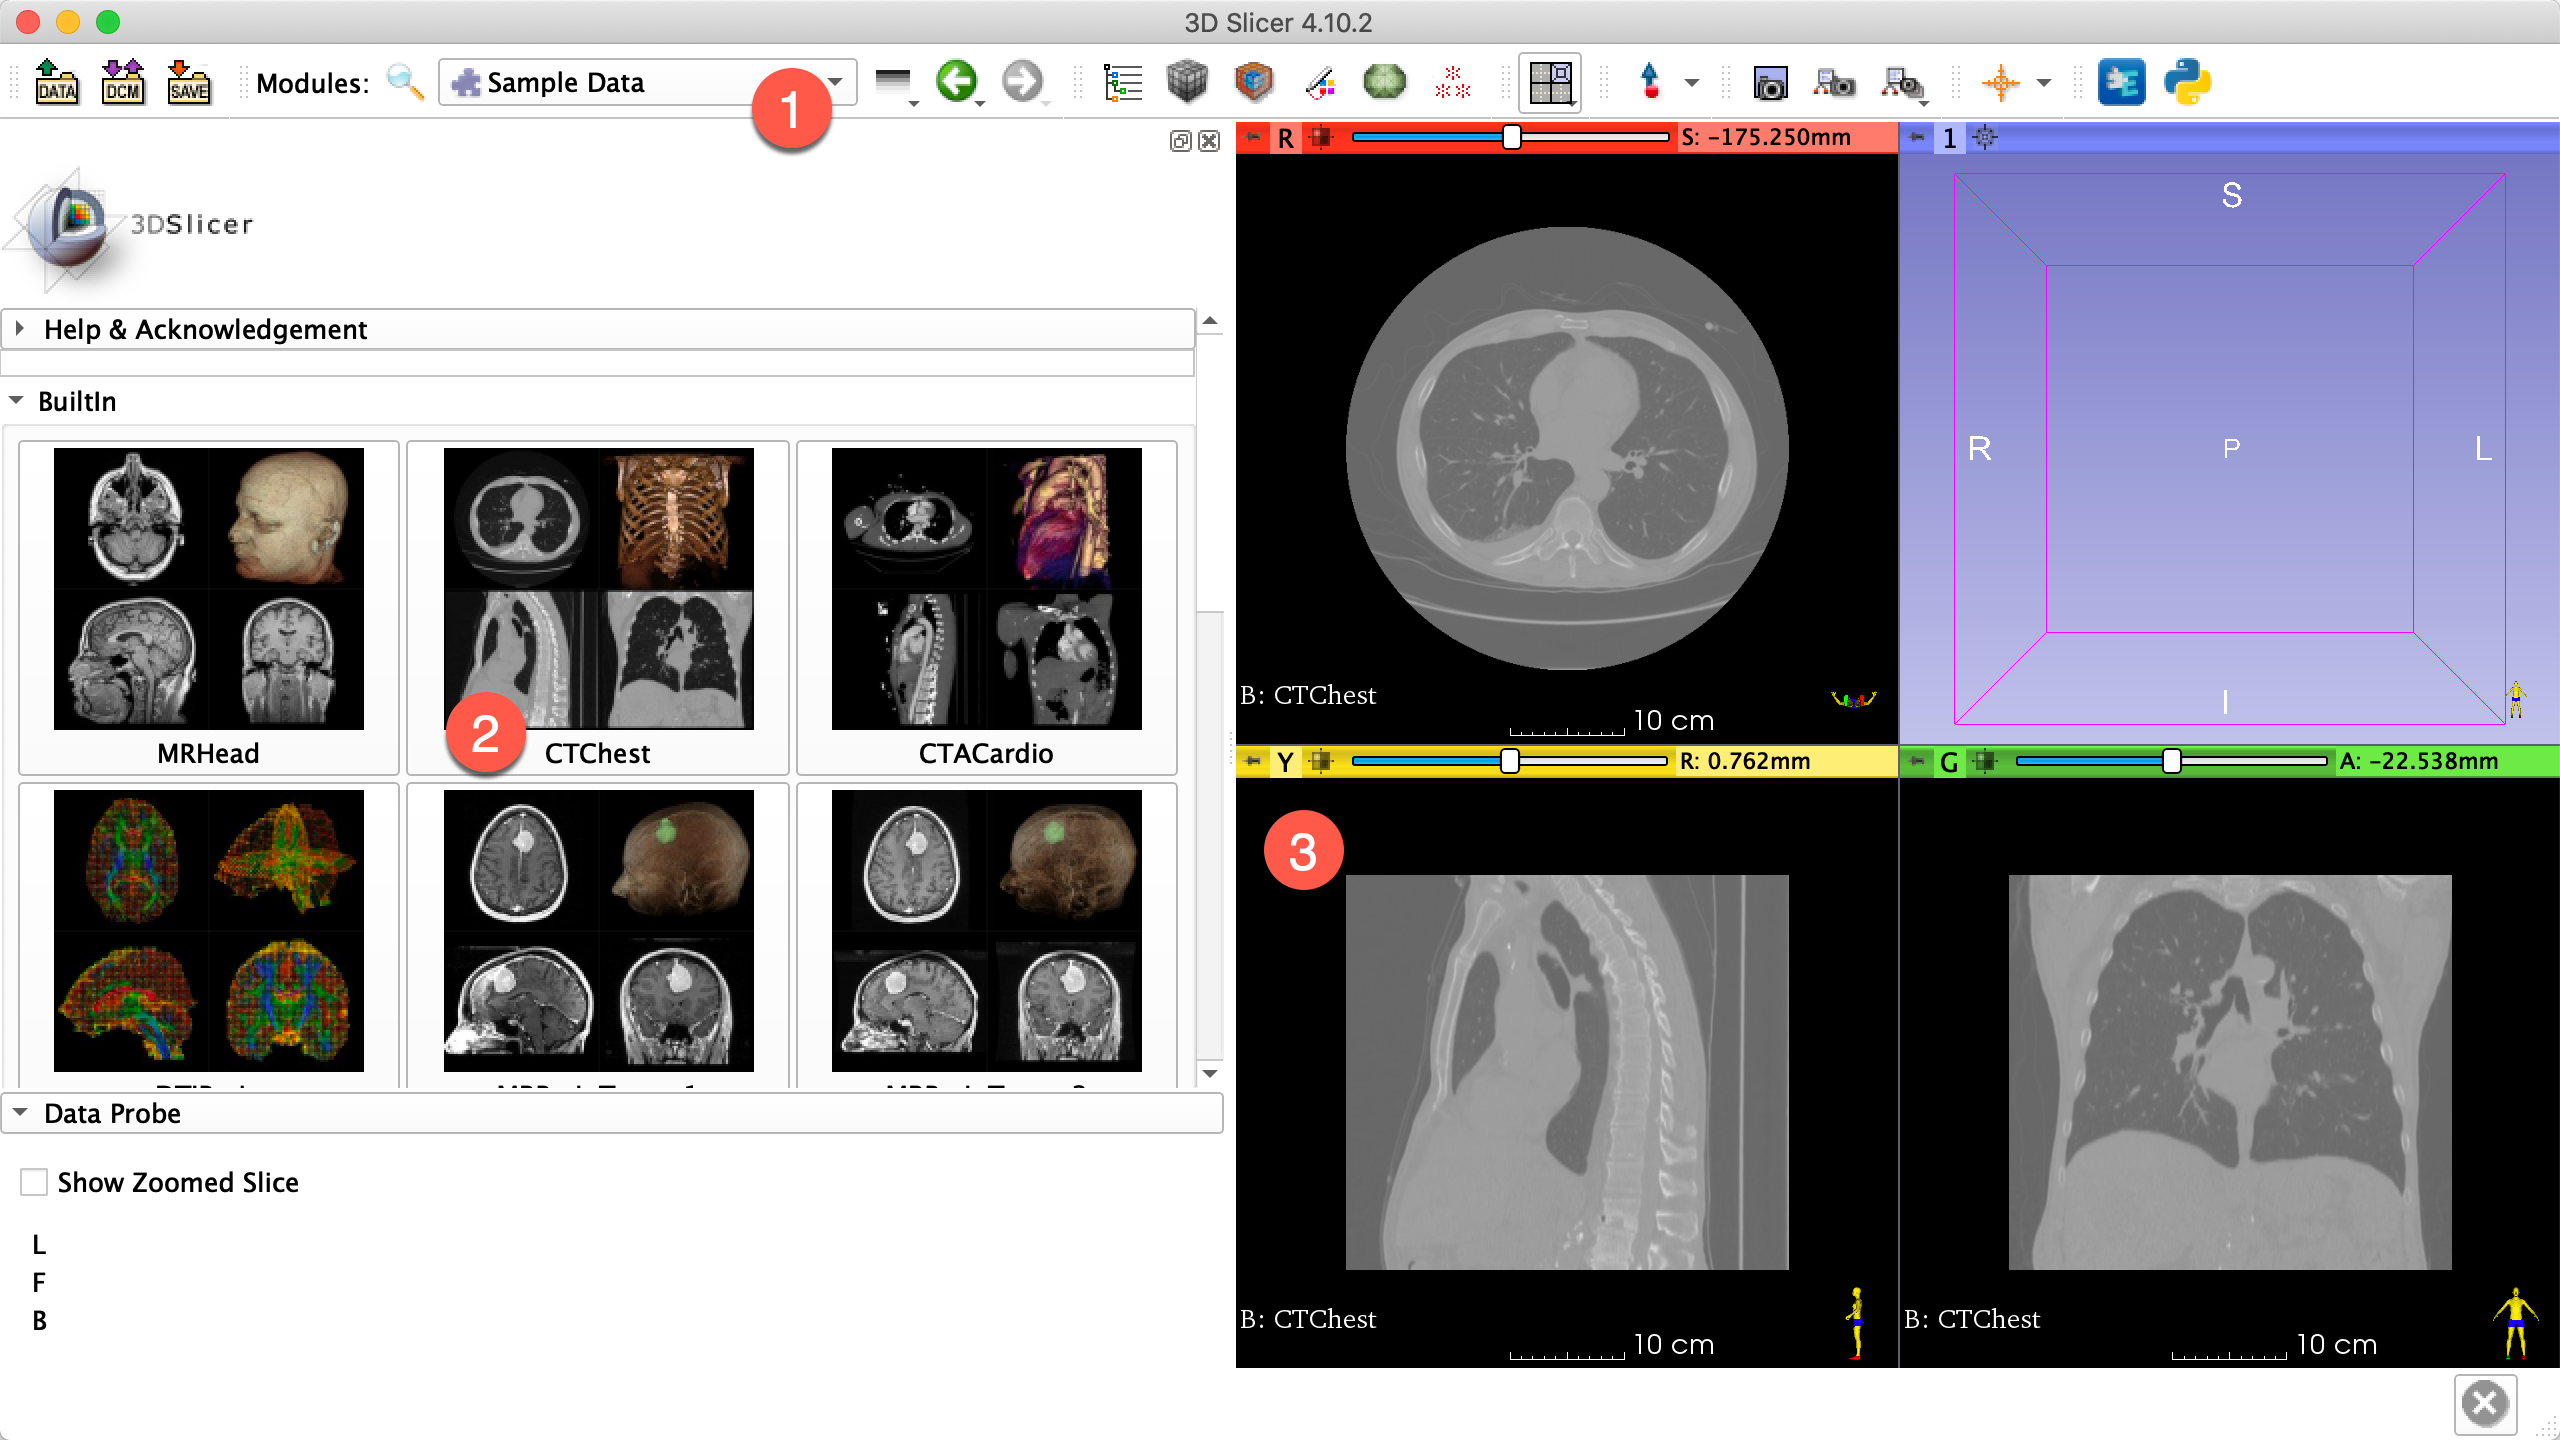The width and height of the screenshot is (2560, 1440).
Task: Open the module history dropdown icon
Action: pos(894,84)
